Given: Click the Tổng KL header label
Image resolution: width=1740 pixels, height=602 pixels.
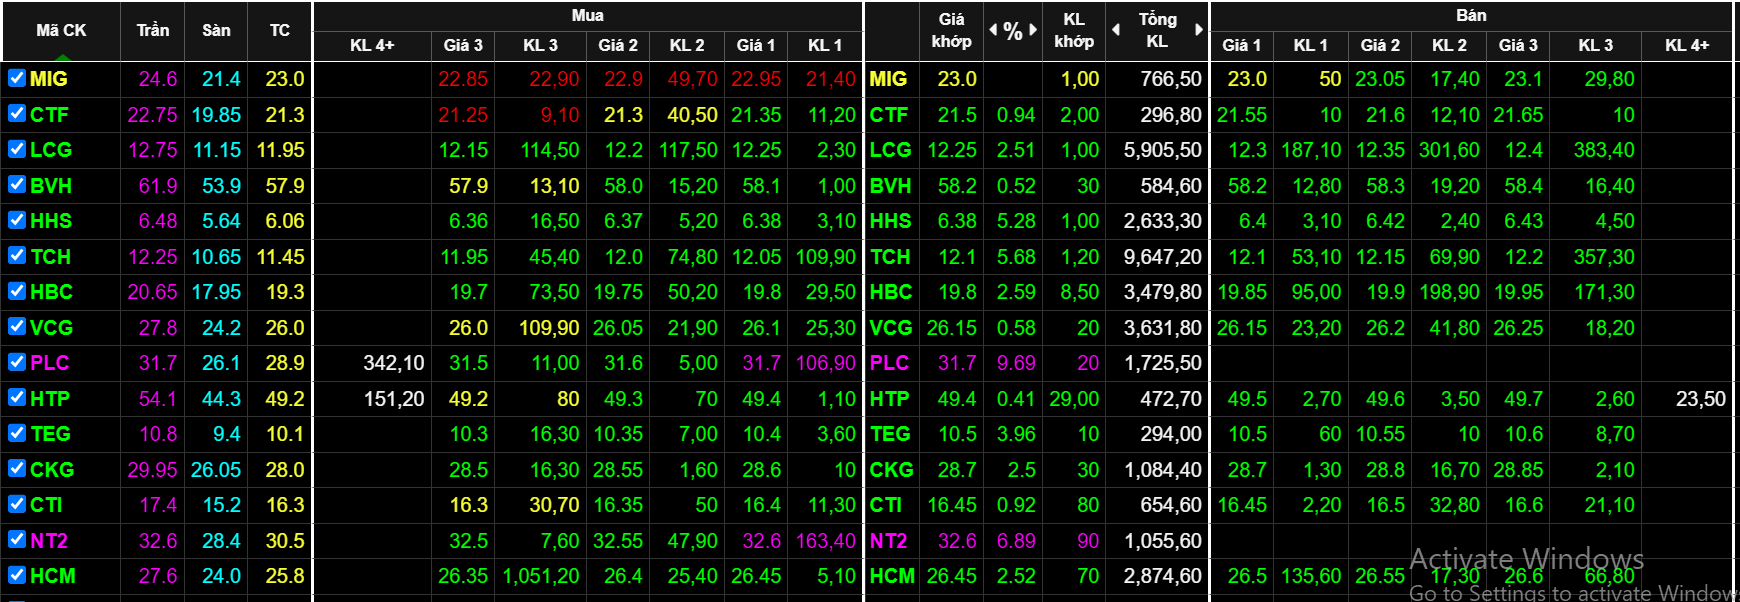Looking at the screenshot, I should tap(1157, 30).
